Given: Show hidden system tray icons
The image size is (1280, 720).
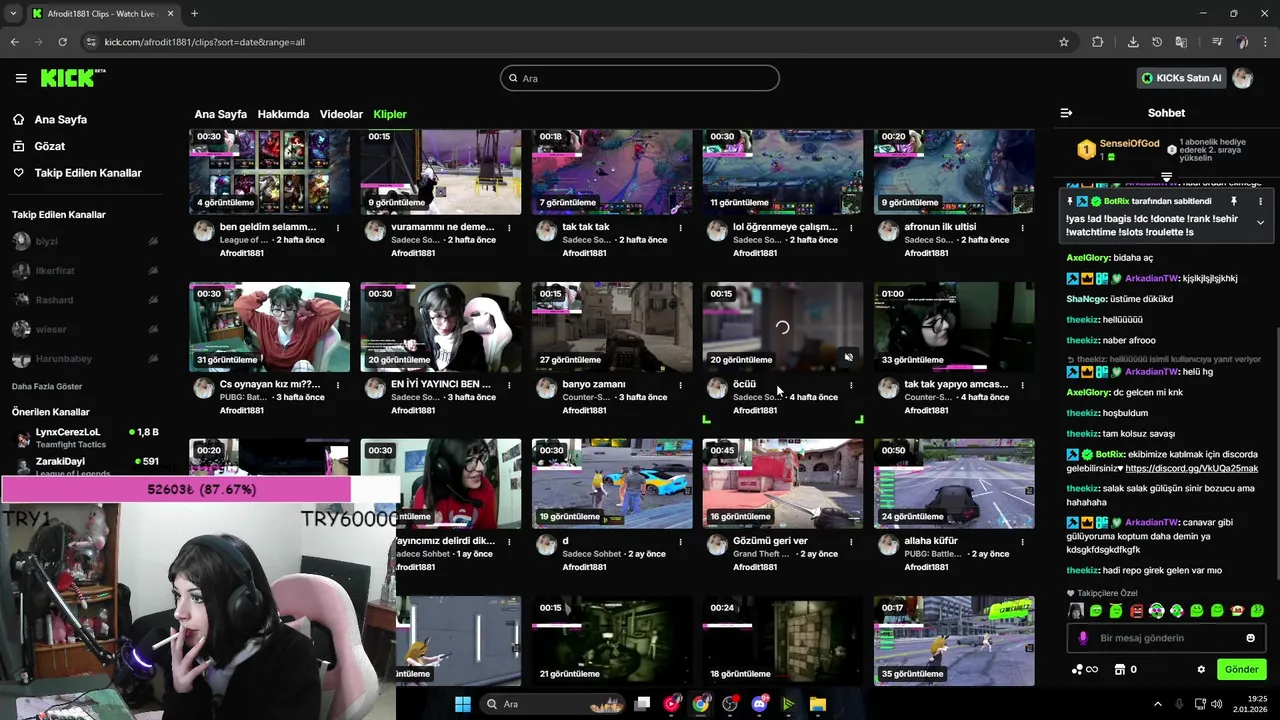Looking at the screenshot, I should [x=1158, y=704].
